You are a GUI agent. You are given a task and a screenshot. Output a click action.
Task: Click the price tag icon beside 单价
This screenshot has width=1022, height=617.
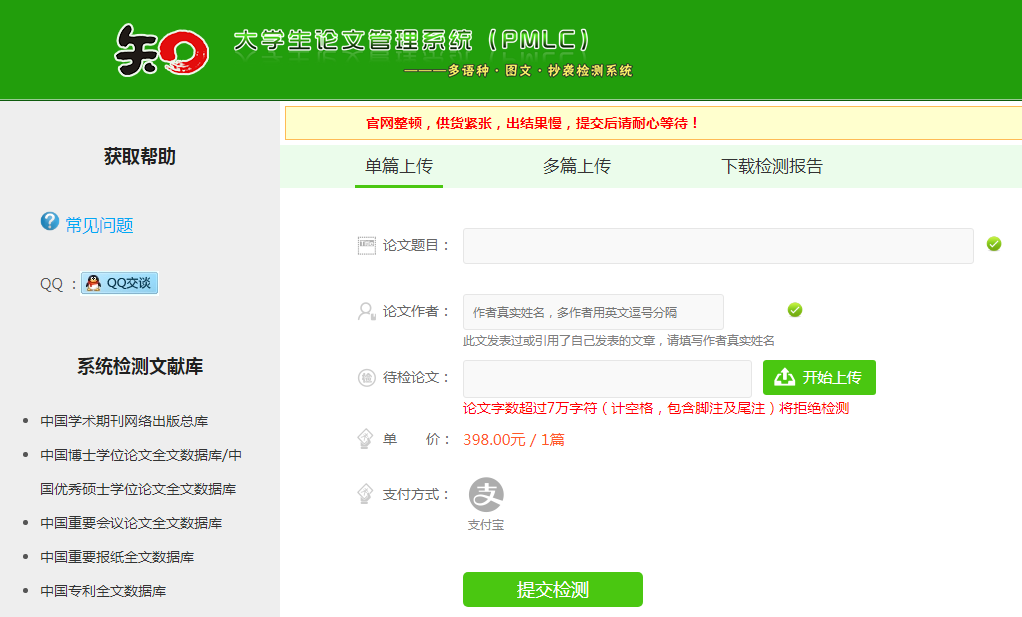point(366,439)
